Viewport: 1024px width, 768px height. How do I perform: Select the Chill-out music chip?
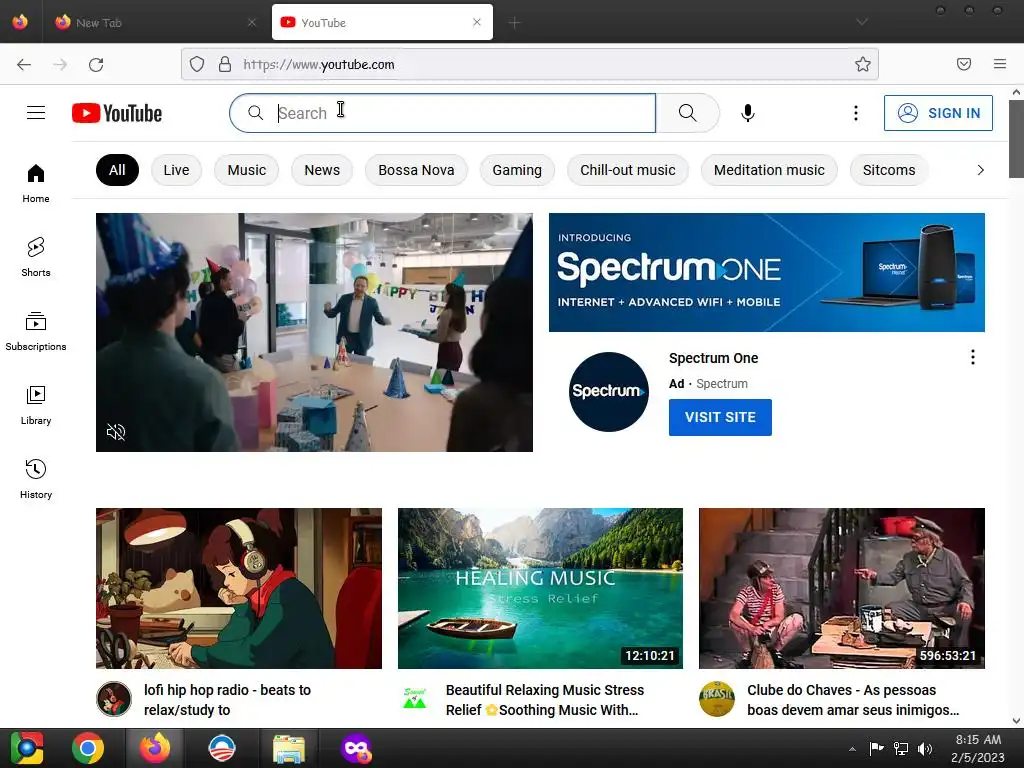coord(628,170)
